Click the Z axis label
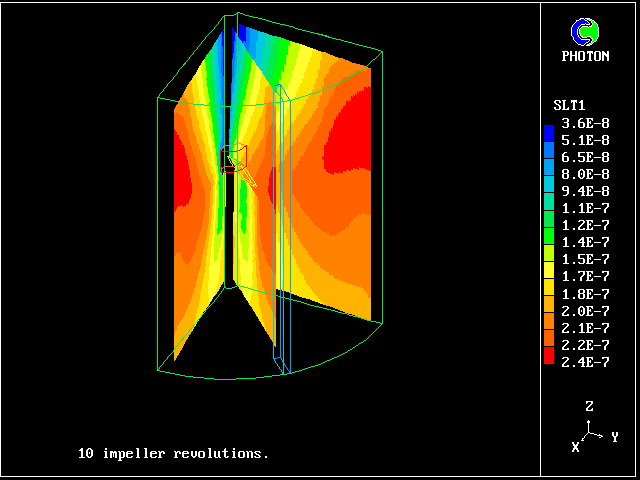This screenshot has height=480, width=640. tap(590, 407)
